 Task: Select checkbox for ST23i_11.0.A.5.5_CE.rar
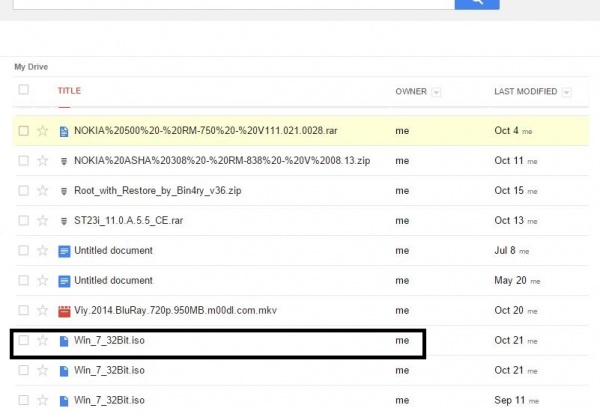point(24,220)
